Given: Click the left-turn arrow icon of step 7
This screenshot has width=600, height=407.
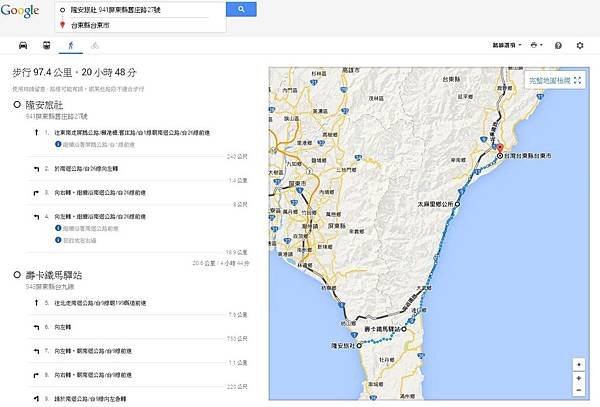Looking at the screenshot, I should click(x=36, y=351).
